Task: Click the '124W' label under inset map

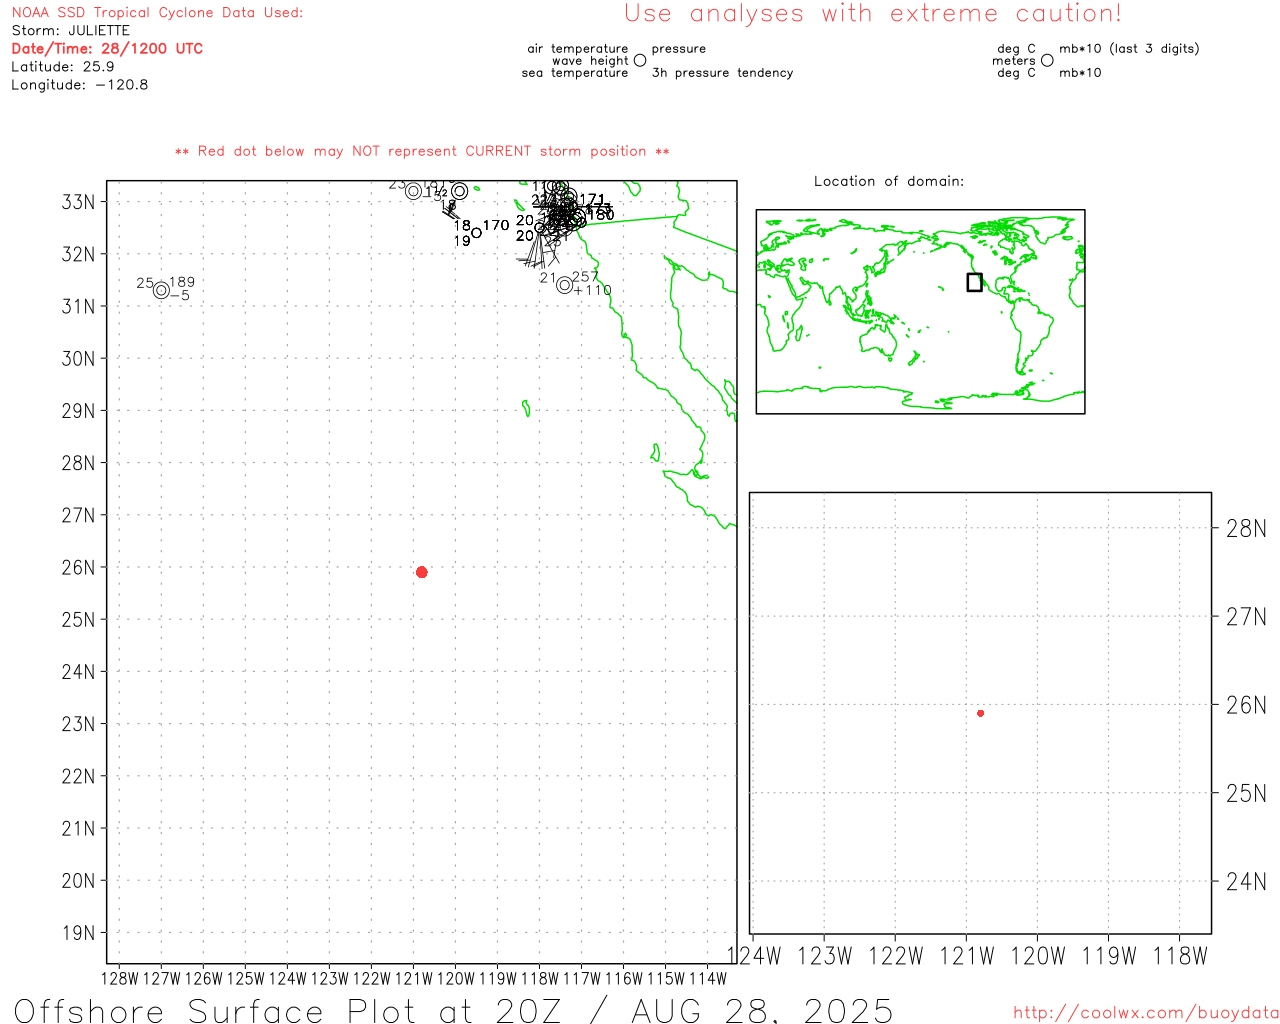Action: click(753, 956)
